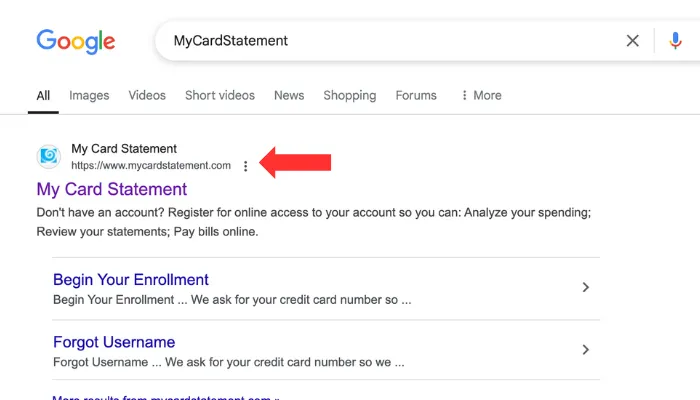This screenshot has width=700, height=400.
Task: Open the My Card Statement purple title link
Action: coord(112,189)
